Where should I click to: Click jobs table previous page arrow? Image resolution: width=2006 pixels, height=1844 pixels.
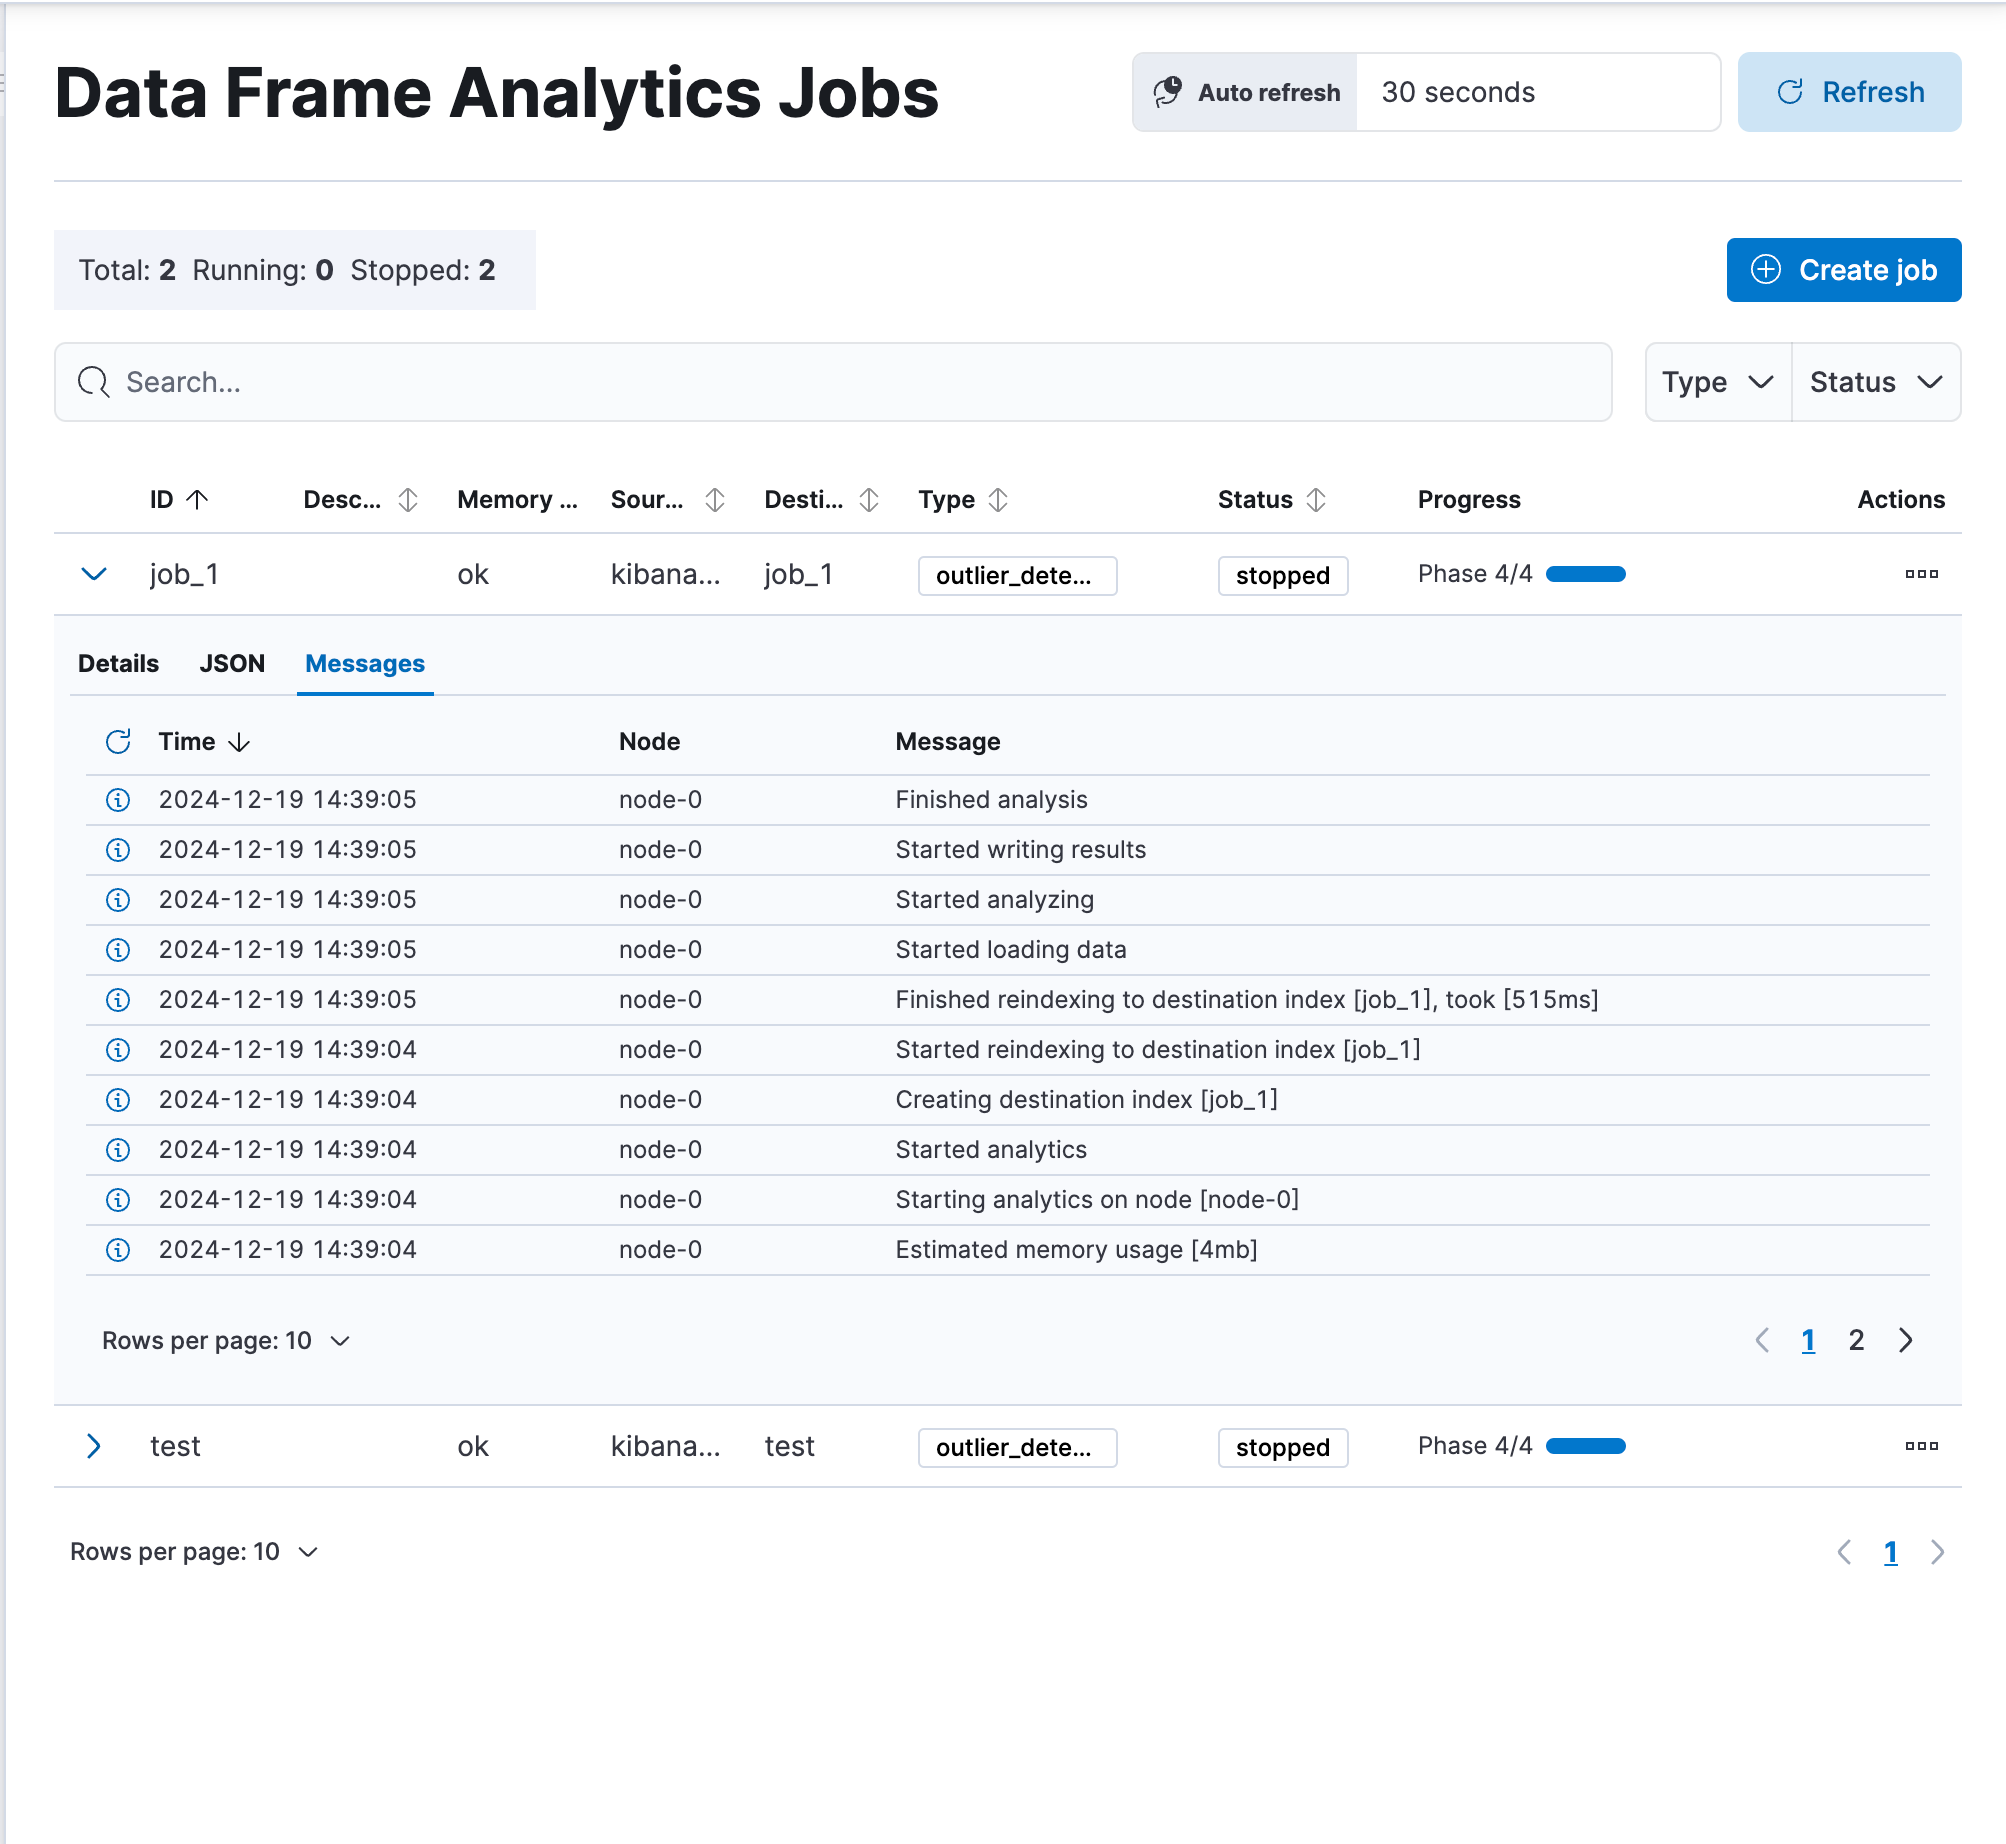pos(1844,1551)
